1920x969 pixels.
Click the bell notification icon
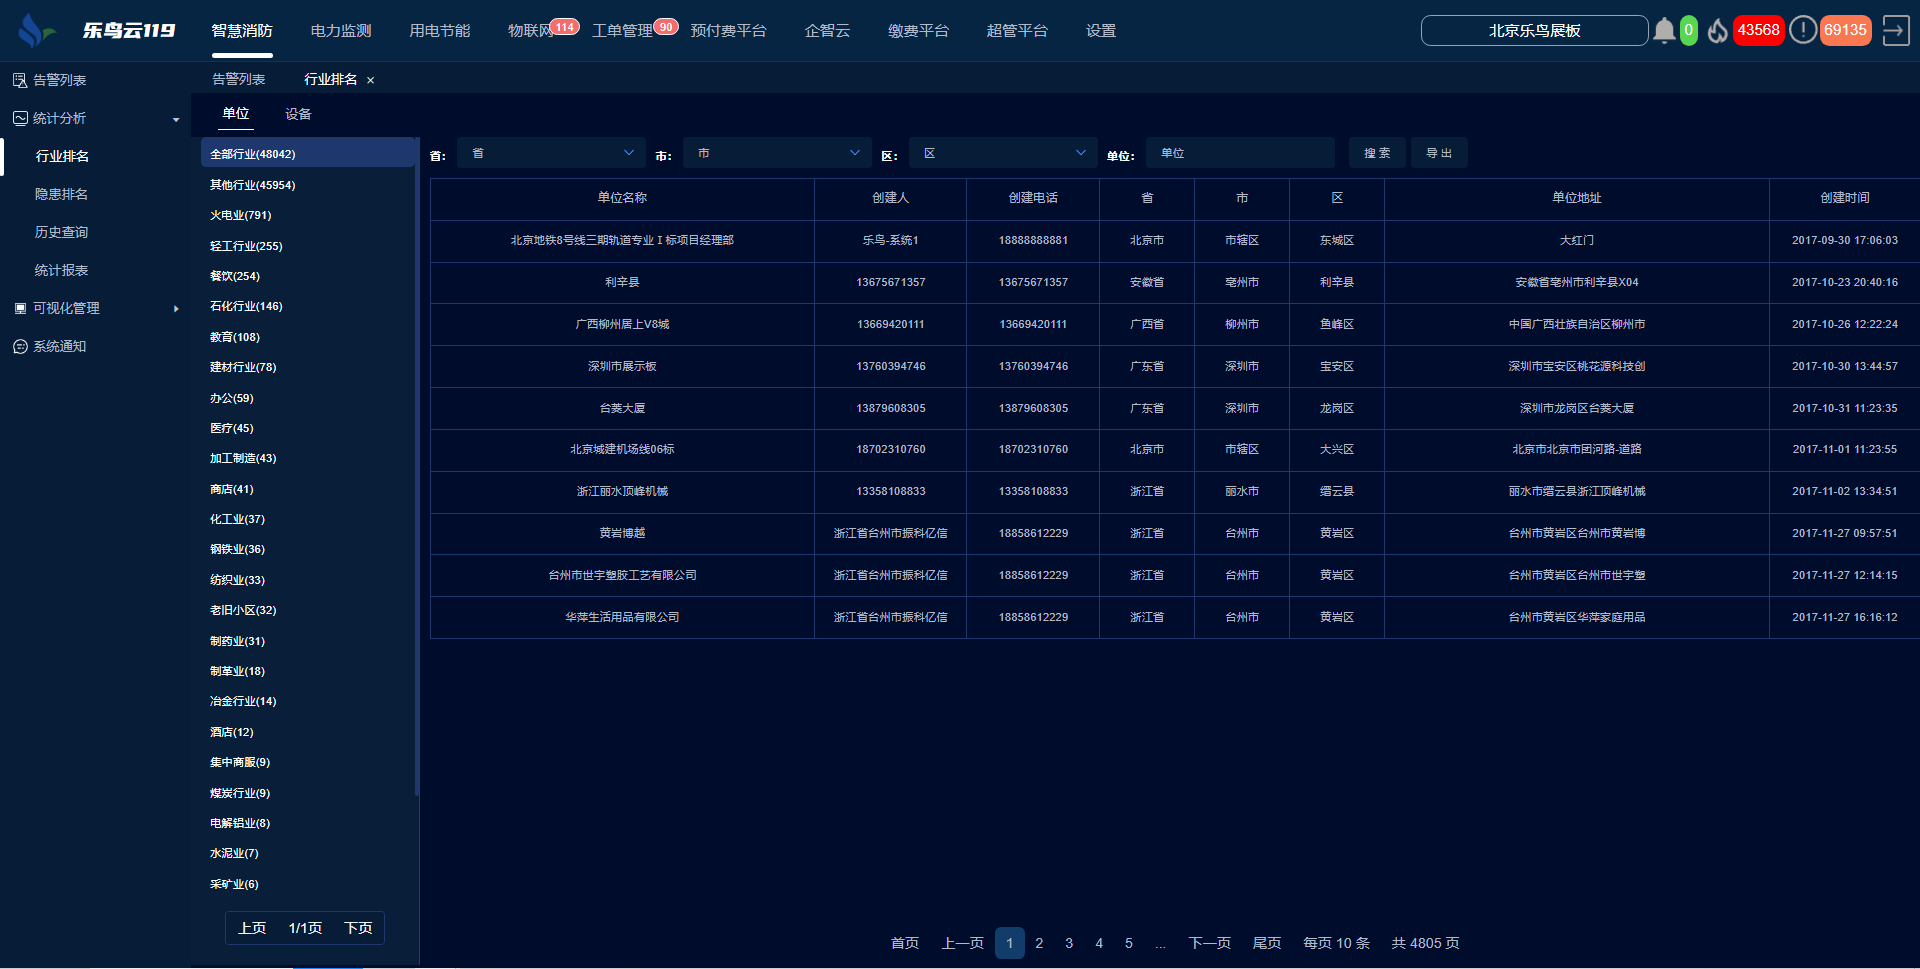pyautogui.click(x=1663, y=31)
